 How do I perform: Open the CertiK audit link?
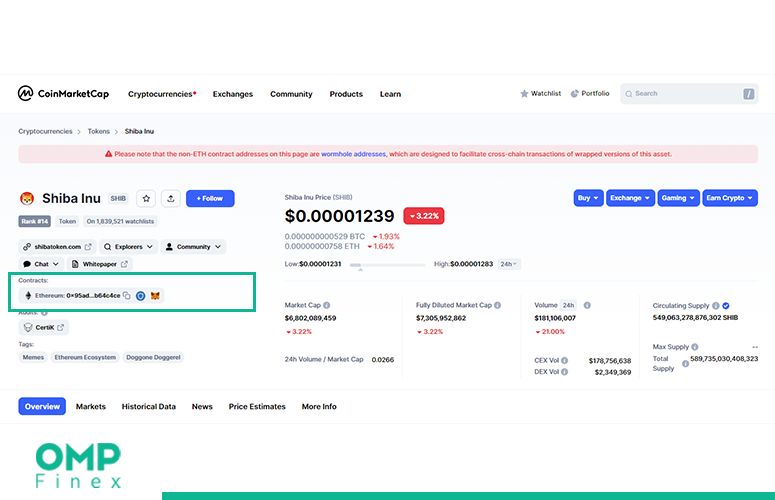(44, 327)
